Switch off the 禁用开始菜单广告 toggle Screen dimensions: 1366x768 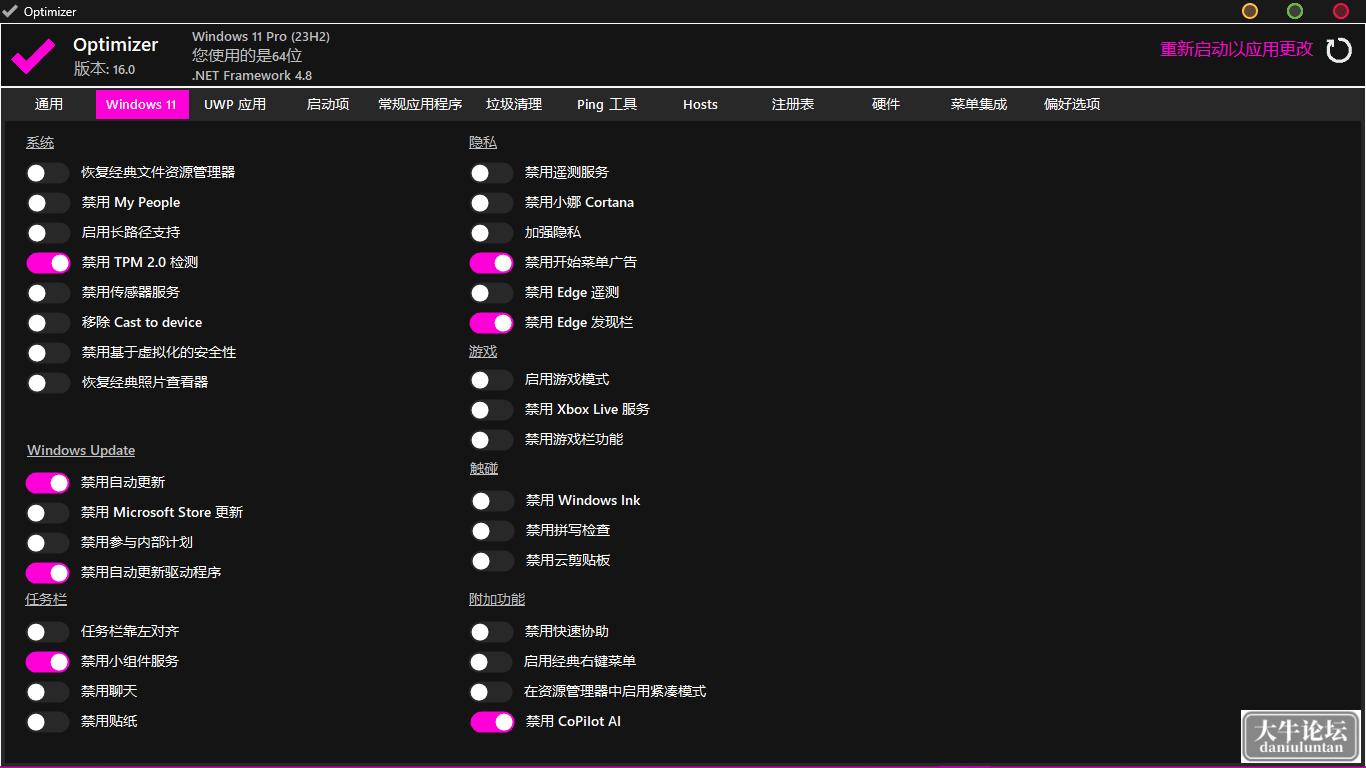tap(492, 263)
